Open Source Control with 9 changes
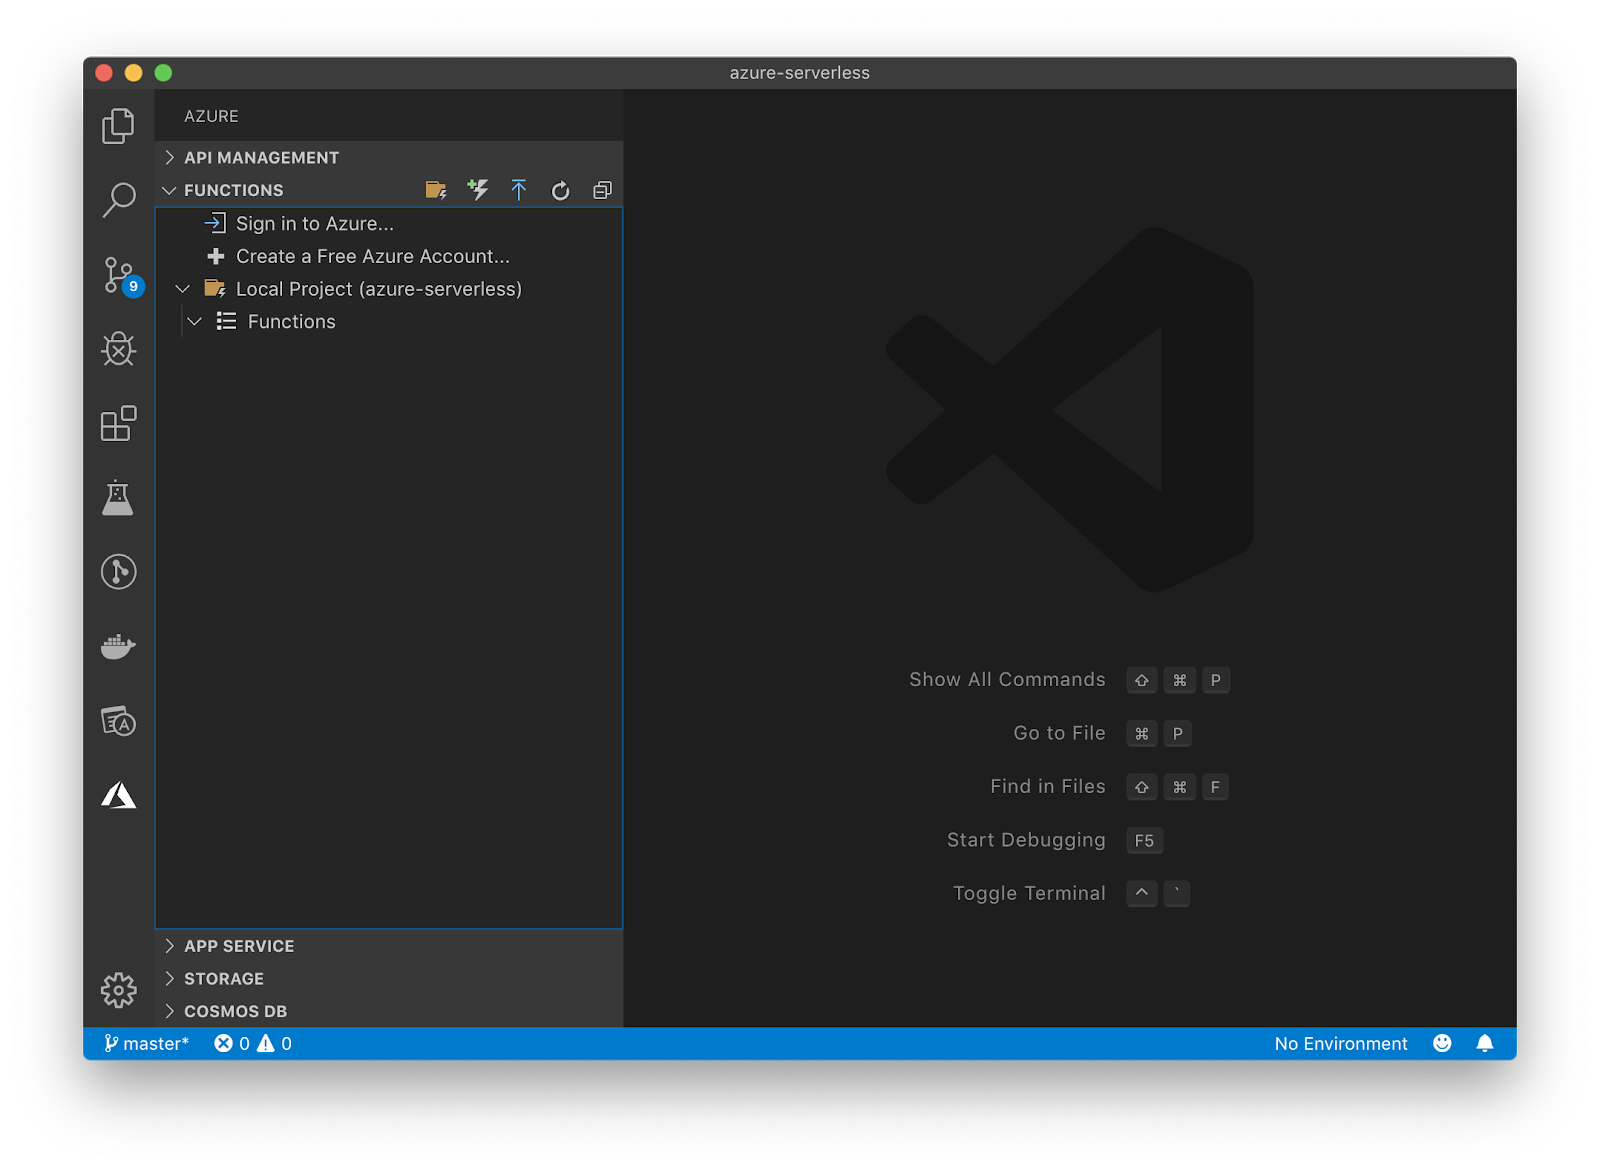 pyautogui.click(x=118, y=275)
